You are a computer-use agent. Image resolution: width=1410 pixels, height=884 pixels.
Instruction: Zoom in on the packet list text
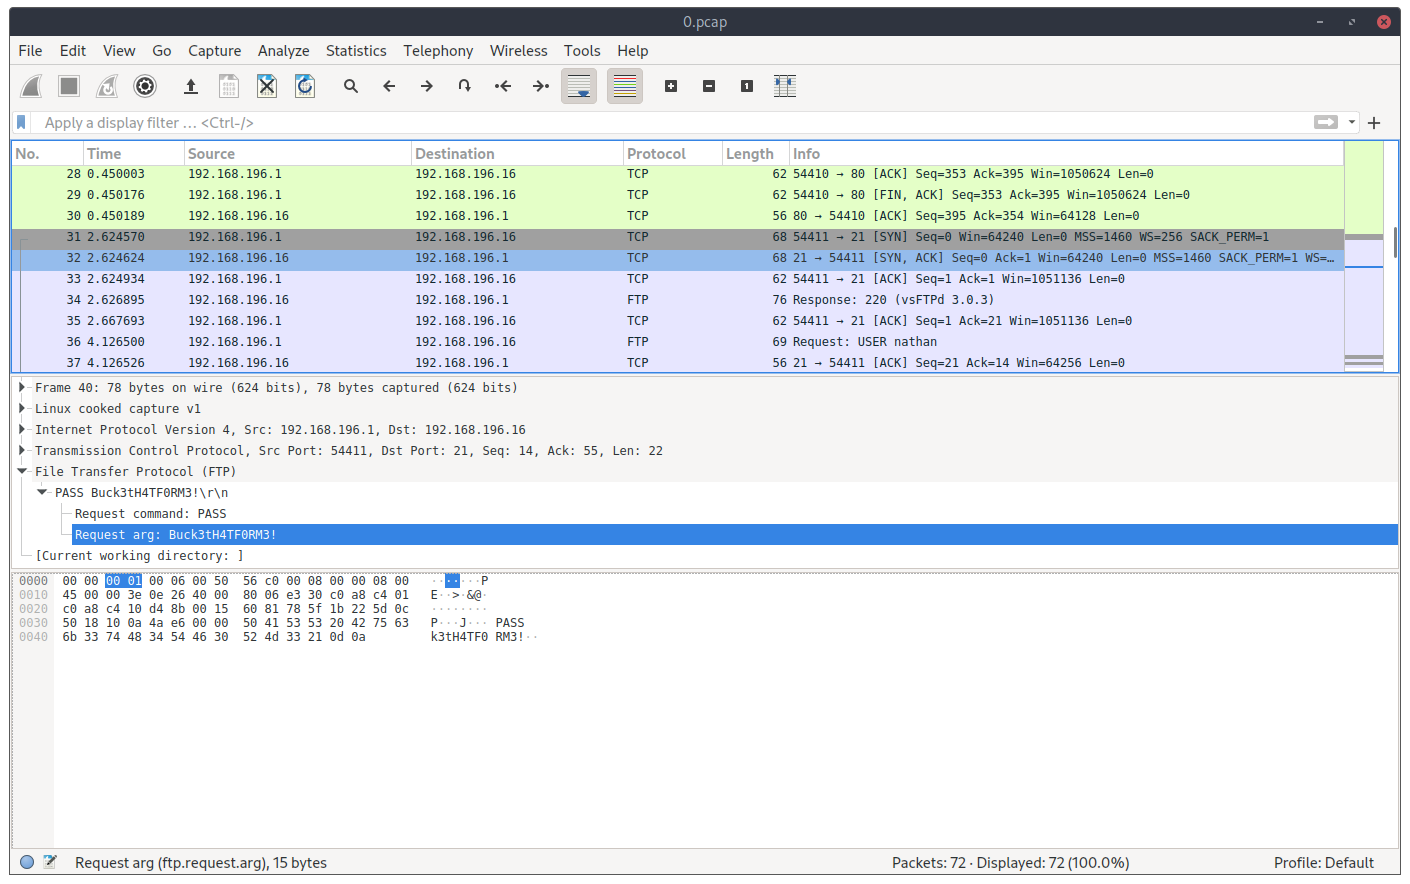(x=670, y=86)
